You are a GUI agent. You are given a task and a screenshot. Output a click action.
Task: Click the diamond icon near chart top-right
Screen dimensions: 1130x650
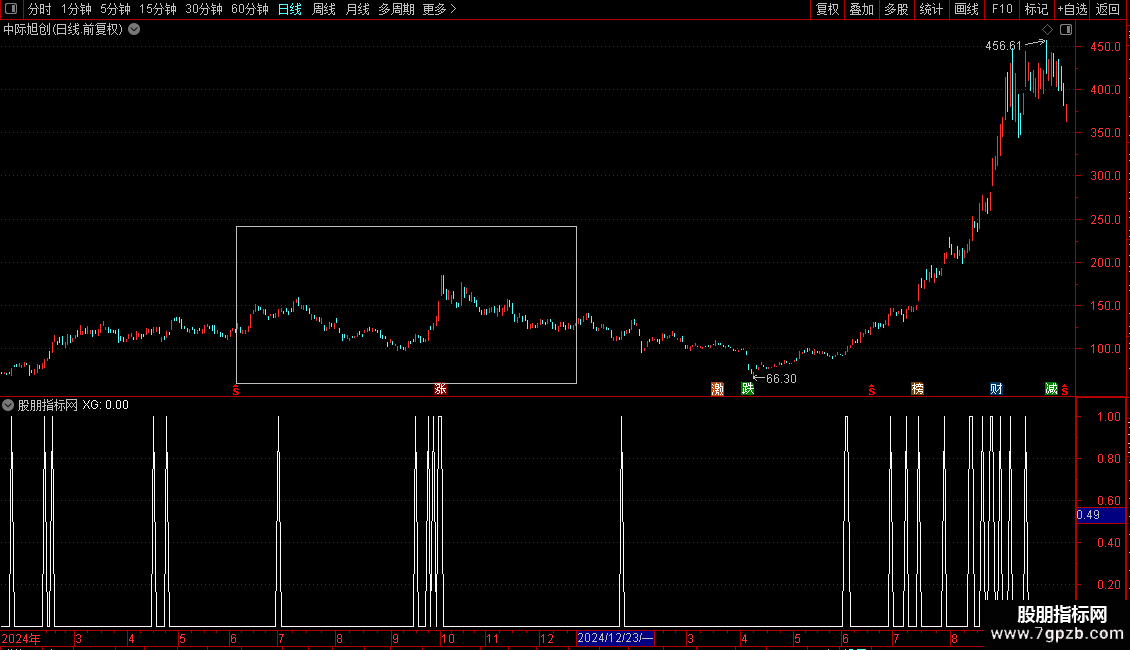pos(1048,30)
